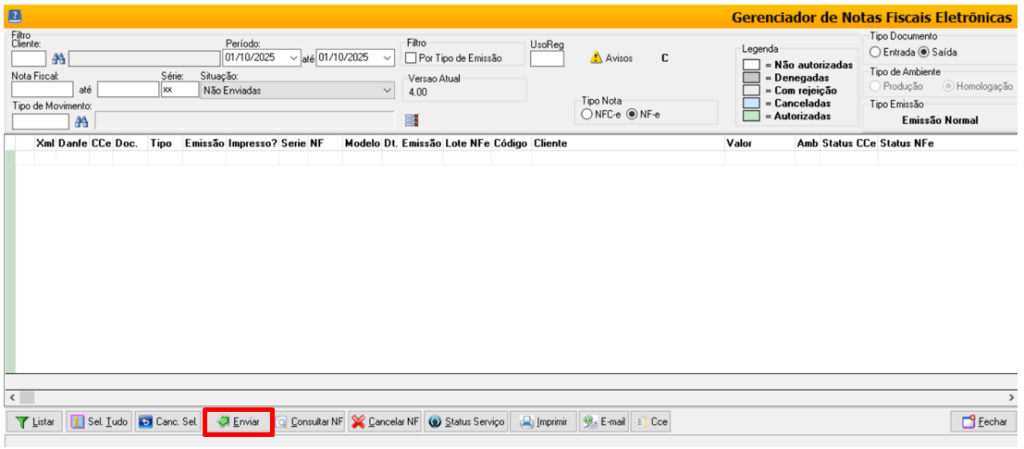Send invoices with the Enviar button
The height and width of the screenshot is (449, 1024).
click(x=239, y=422)
